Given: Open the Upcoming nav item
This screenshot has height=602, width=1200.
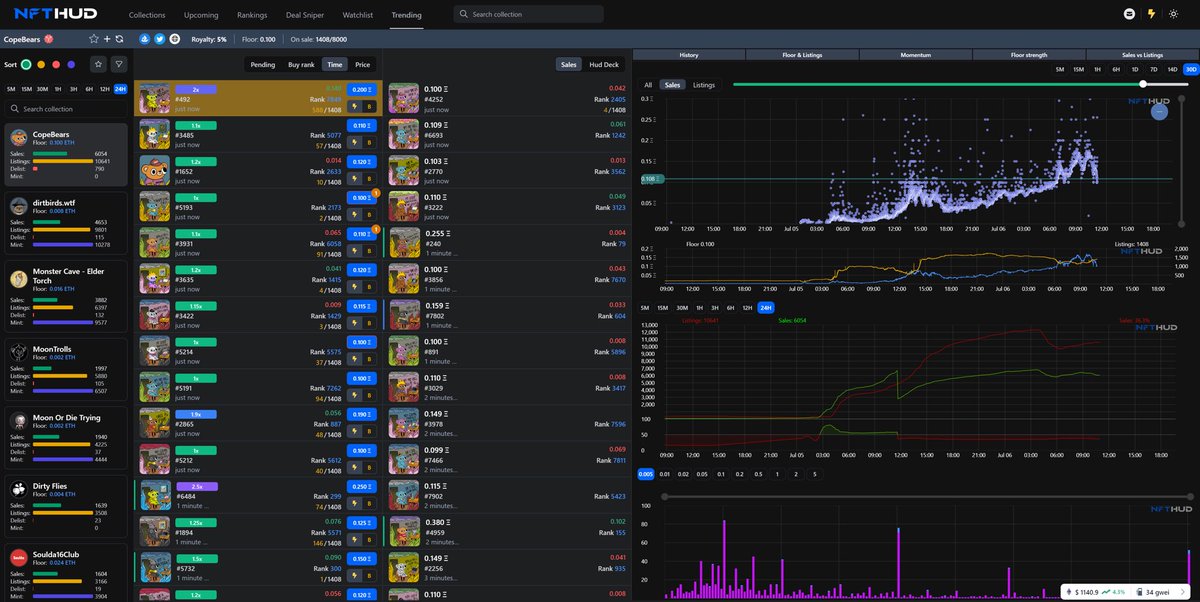Looking at the screenshot, I should (x=201, y=15).
